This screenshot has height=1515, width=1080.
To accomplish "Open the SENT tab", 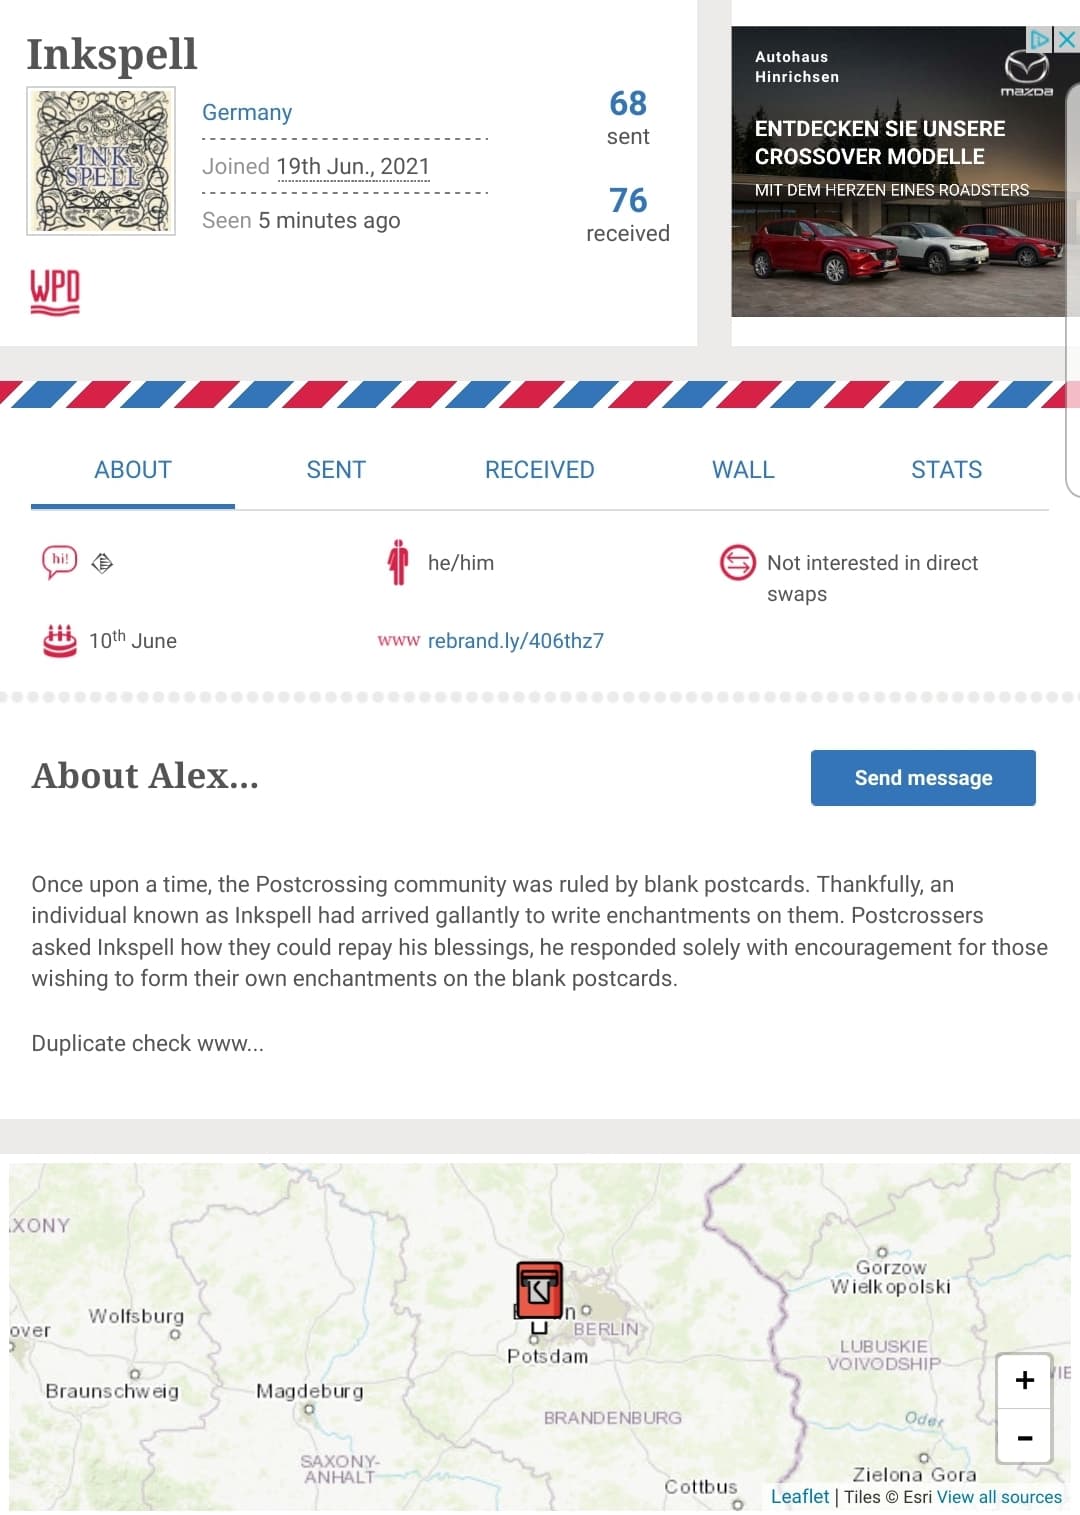I will [336, 470].
